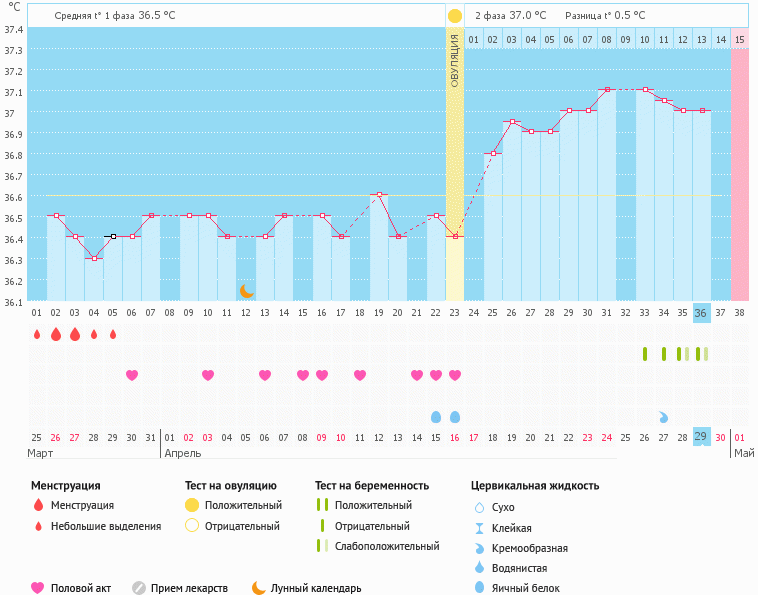Select the Отрицательный ovulation test empty circle

click(192, 526)
